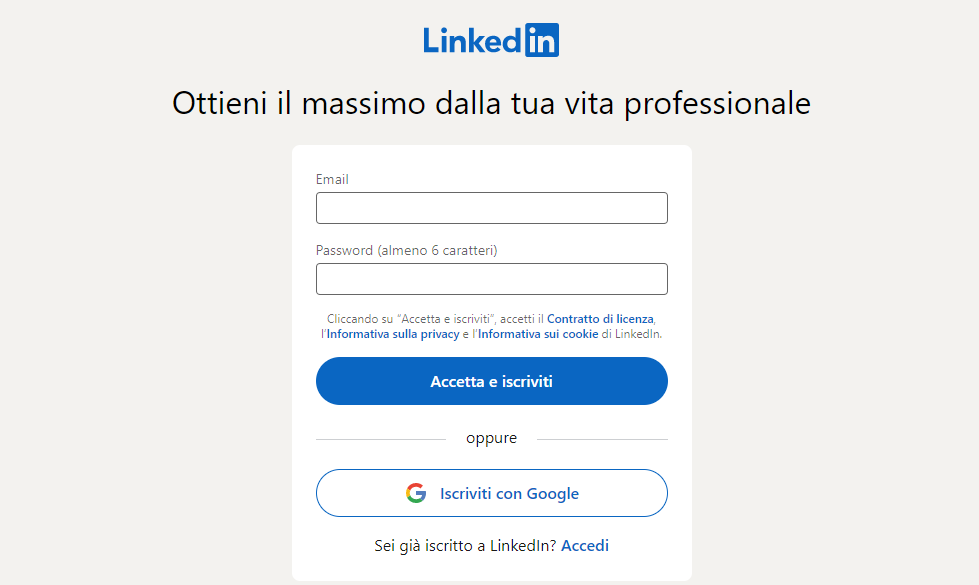Click the 'Linked' text in the logo
The image size is (979, 585).
(470, 39)
